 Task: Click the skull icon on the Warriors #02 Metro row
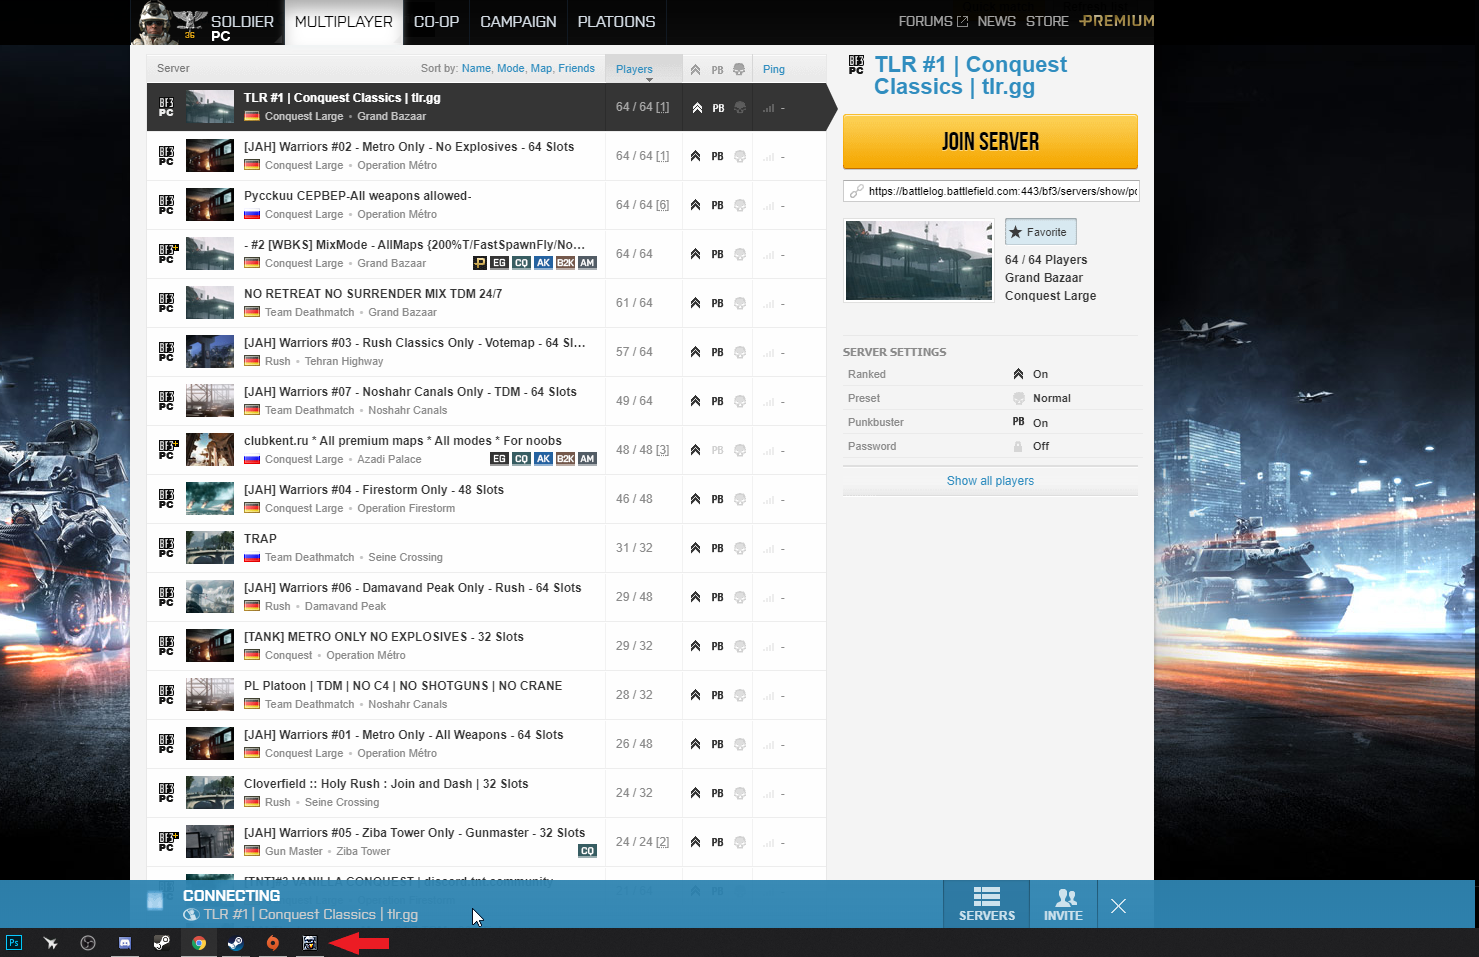point(739,156)
